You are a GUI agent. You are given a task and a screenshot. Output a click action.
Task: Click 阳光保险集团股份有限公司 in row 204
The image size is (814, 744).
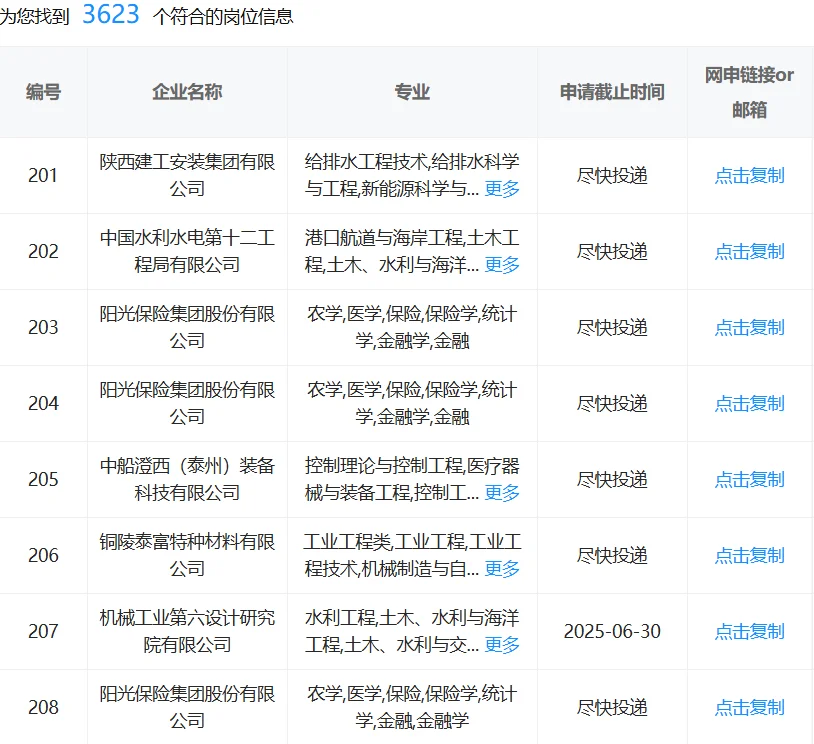click(187, 403)
